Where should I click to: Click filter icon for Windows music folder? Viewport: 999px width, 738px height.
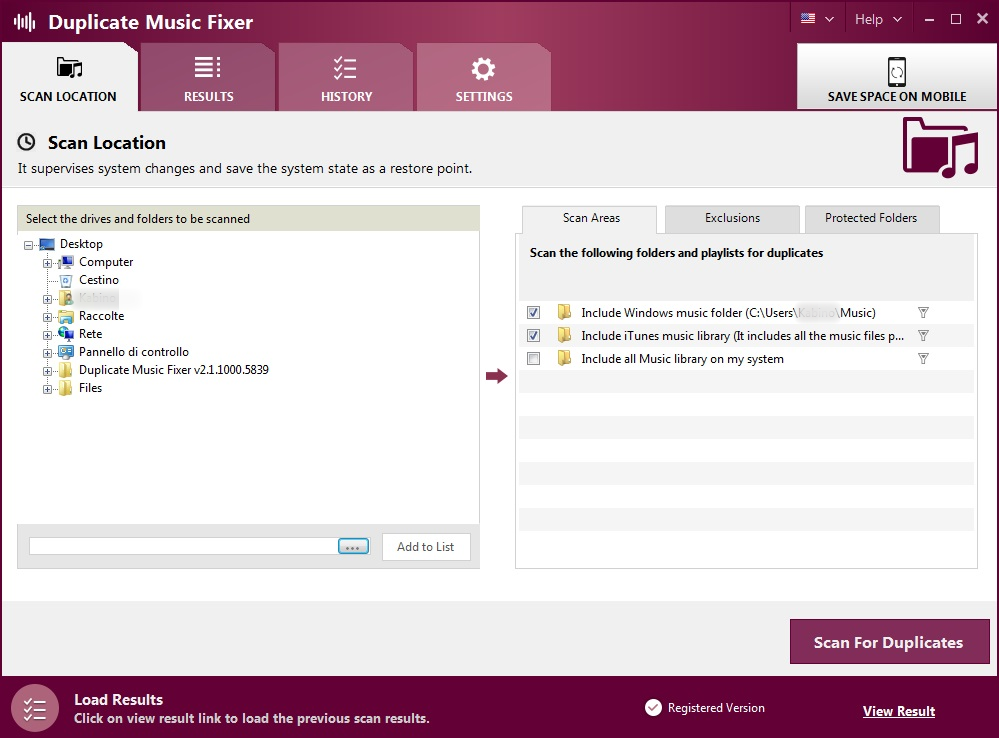point(923,313)
